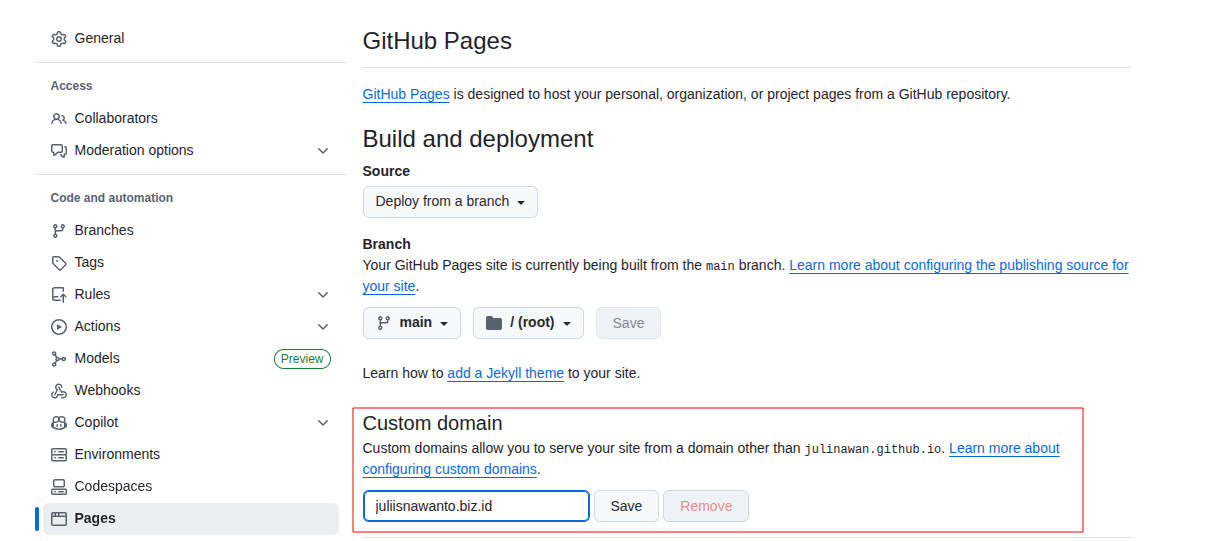Open Learn more about configuring custom domains link
Viewport: 1208px width, 541px height.
point(1004,448)
